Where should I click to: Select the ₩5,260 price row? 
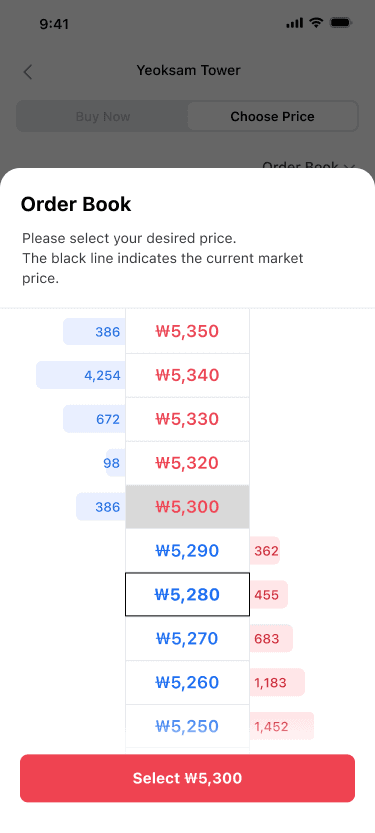(x=188, y=682)
